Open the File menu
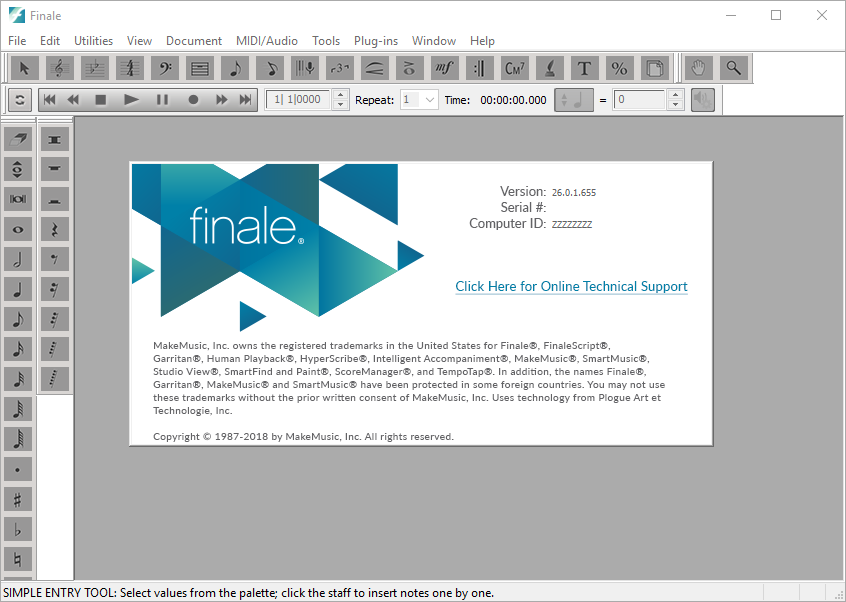 [17, 41]
